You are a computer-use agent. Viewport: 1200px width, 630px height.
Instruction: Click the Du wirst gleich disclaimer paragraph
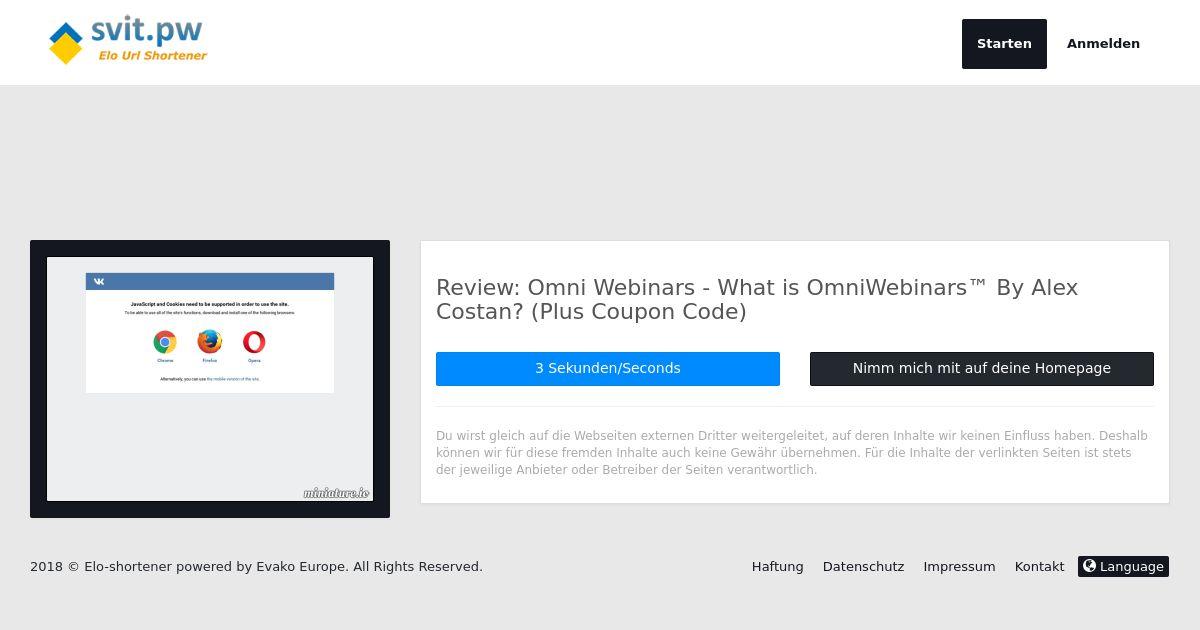[x=792, y=453]
